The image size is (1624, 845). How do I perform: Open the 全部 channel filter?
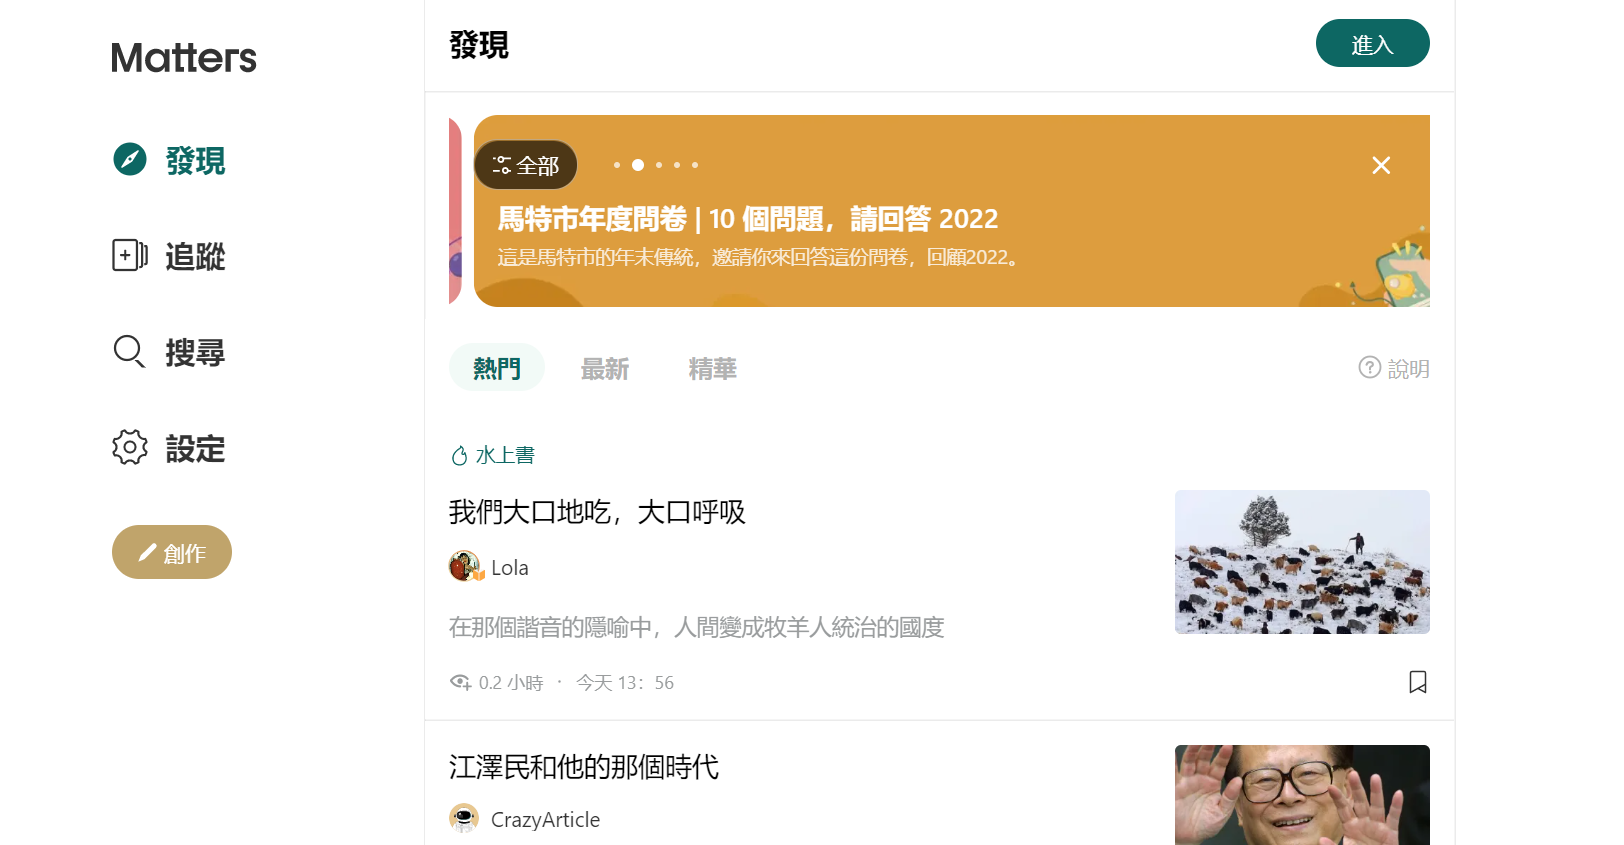526,165
